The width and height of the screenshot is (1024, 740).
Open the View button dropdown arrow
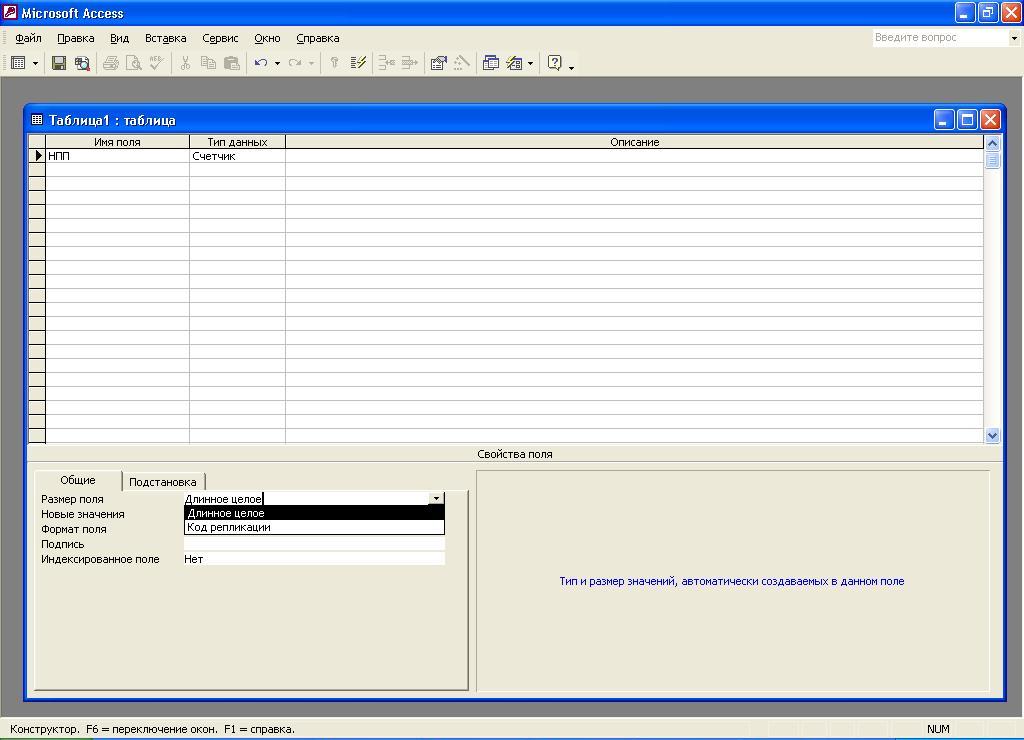pos(35,63)
